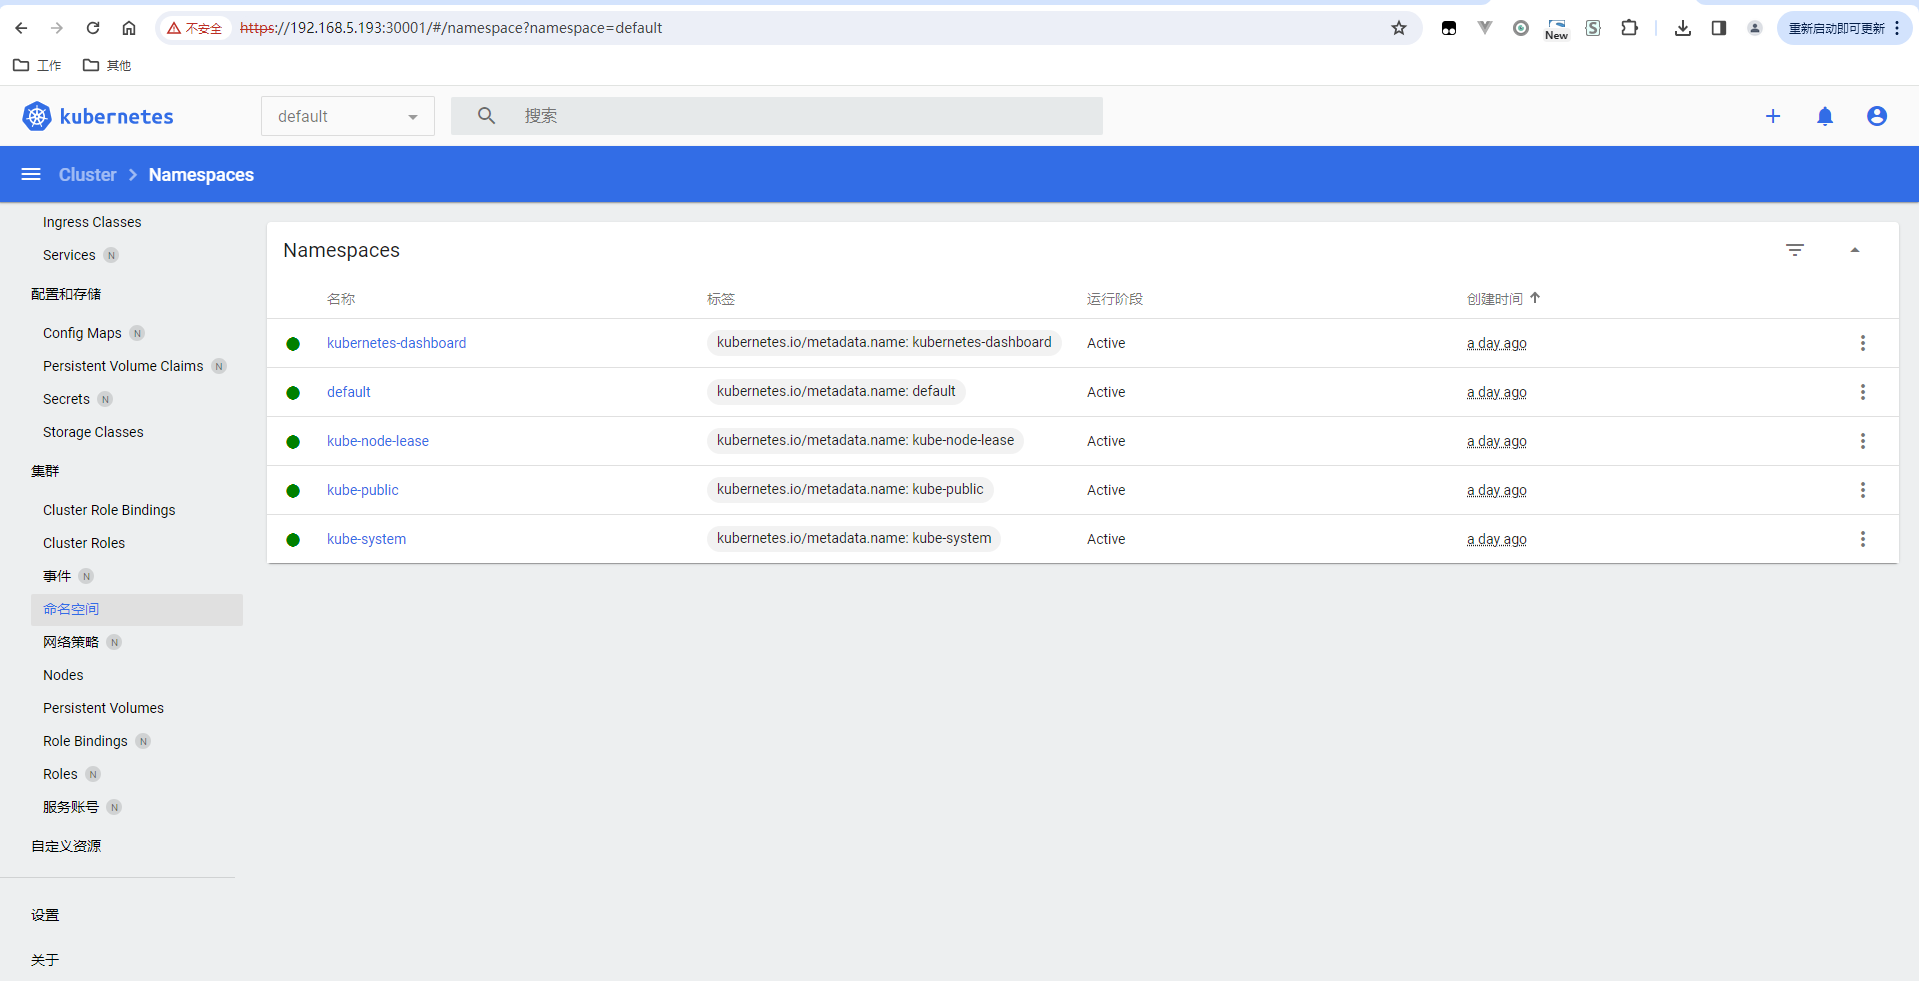This screenshot has width=1919, height=981.
Task: Click the browser address bar URL
Action: pyautogui.click(x=451, y=28)
